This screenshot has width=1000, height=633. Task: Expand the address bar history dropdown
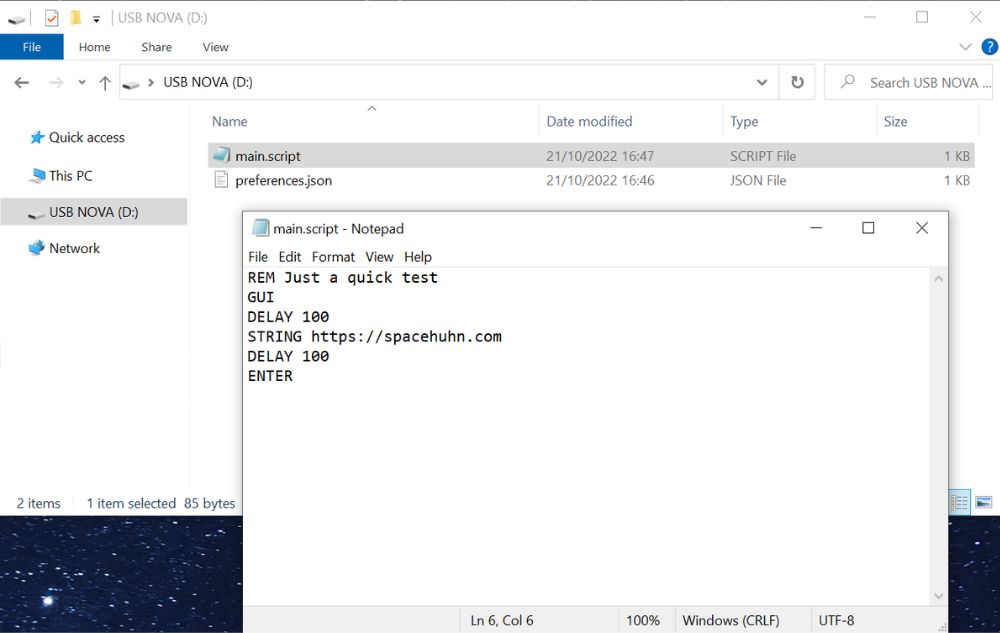[x=761, y=82]
